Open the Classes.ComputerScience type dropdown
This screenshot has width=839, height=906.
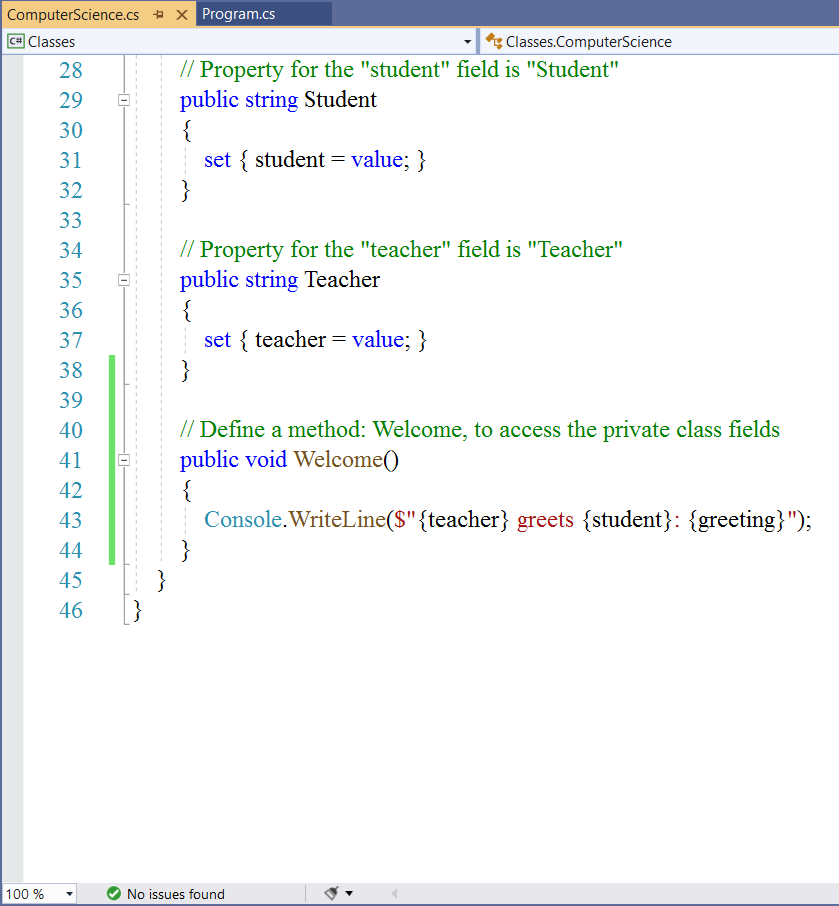click(x=660, y=42)
